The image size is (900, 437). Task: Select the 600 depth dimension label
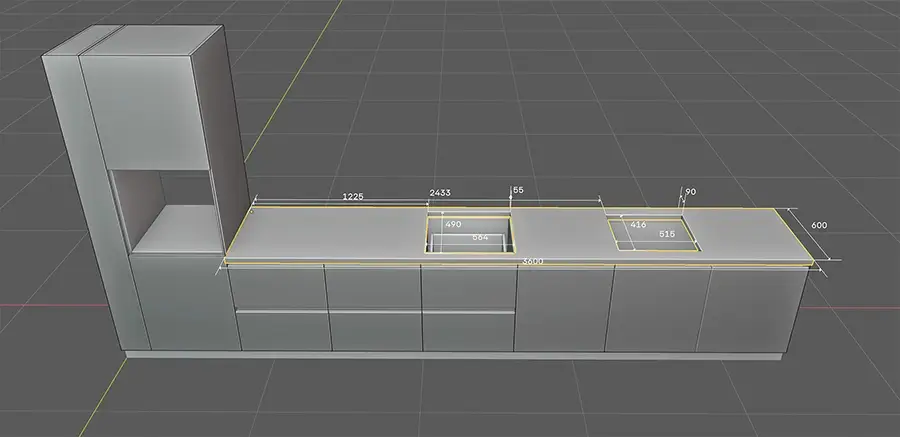click(819, 226)
